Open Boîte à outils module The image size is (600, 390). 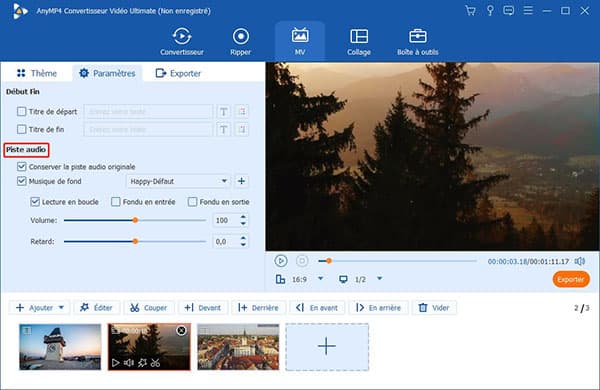coord(417,42)
